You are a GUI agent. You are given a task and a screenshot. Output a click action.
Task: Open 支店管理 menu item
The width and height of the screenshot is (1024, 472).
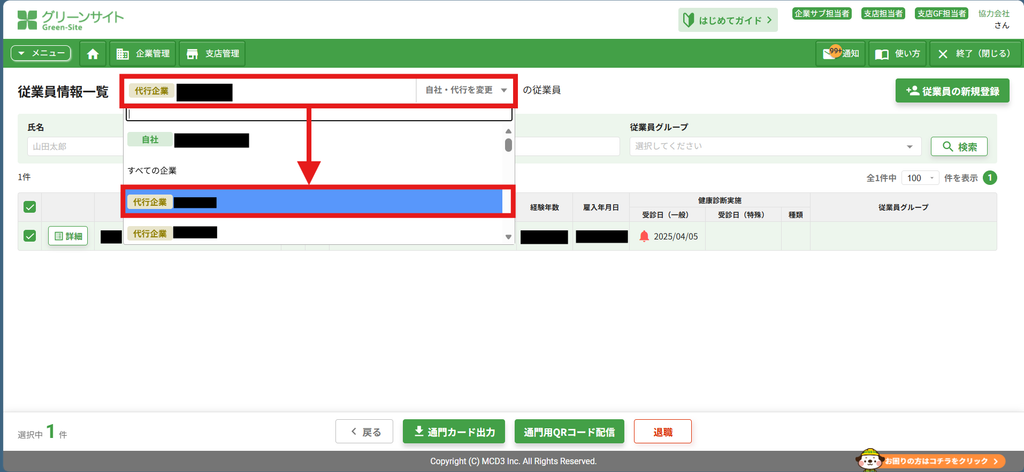(x=212, y=54)
